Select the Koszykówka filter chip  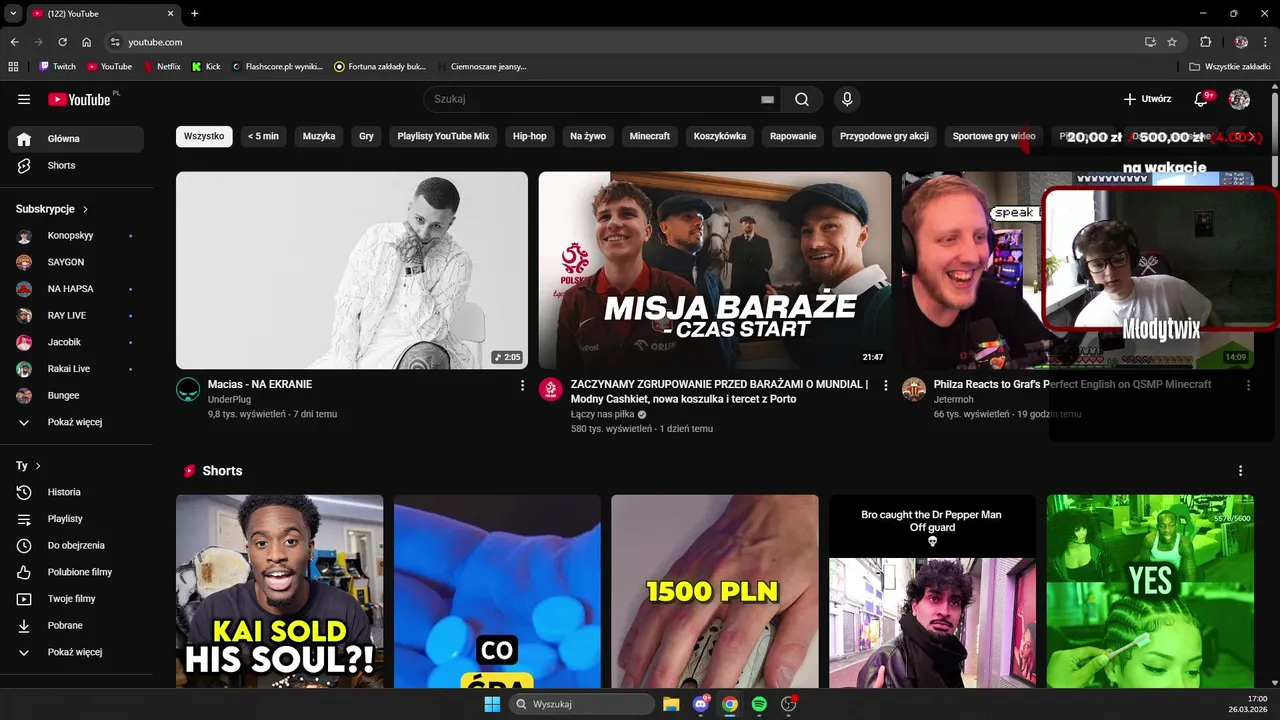pyautogui.click(x=720, y=136)
